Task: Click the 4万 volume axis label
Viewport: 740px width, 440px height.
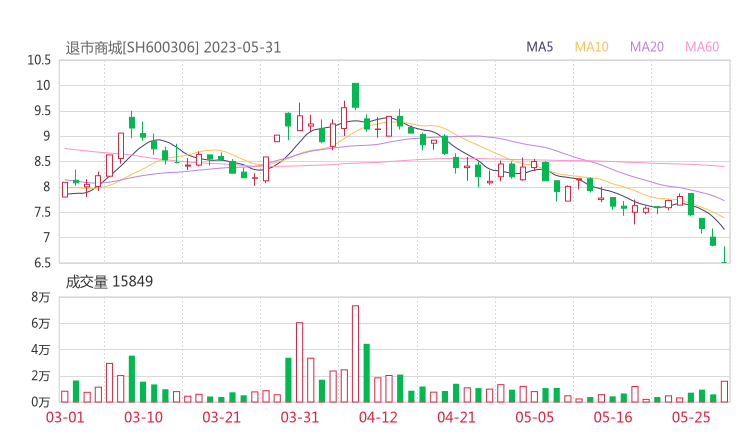Action: click(41, 350)
